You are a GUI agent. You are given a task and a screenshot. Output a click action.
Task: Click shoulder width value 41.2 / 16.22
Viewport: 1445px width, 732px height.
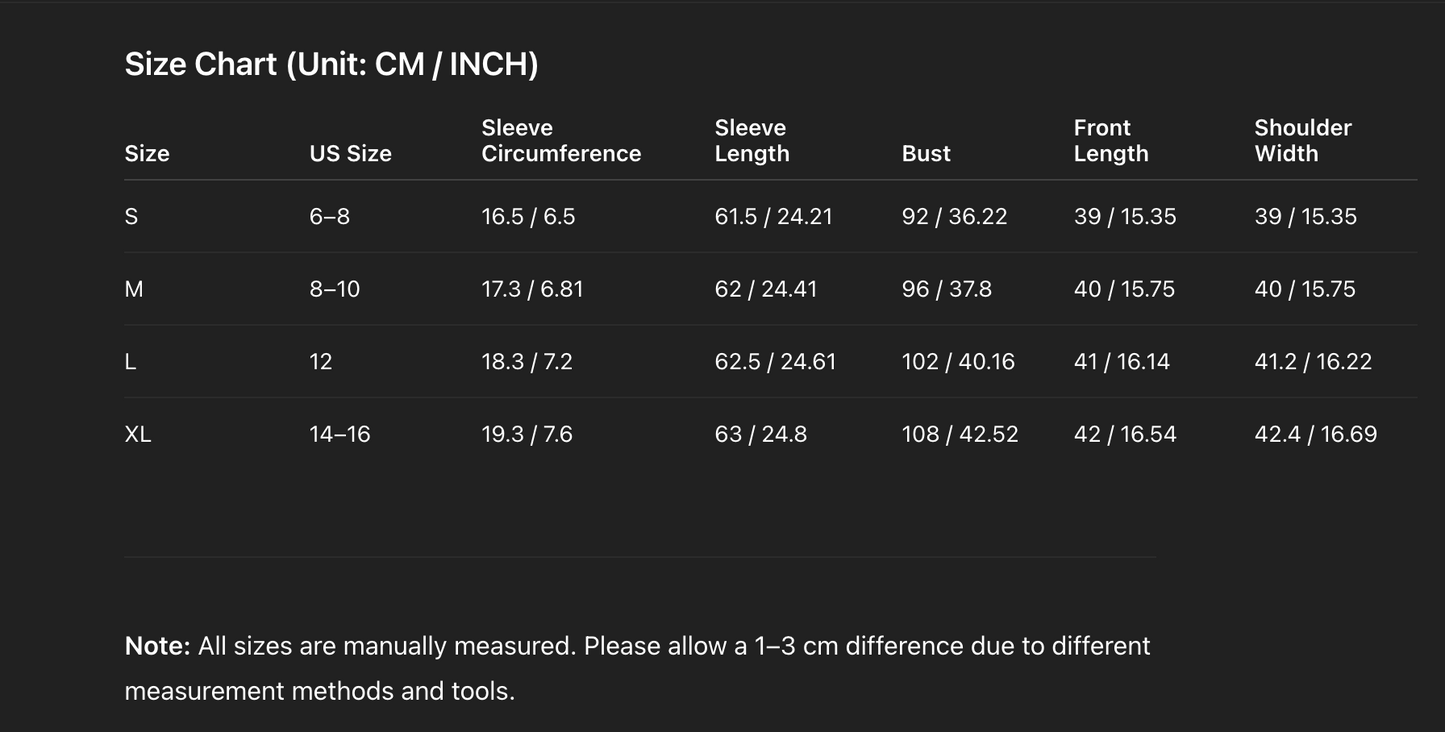point(1313,361)
